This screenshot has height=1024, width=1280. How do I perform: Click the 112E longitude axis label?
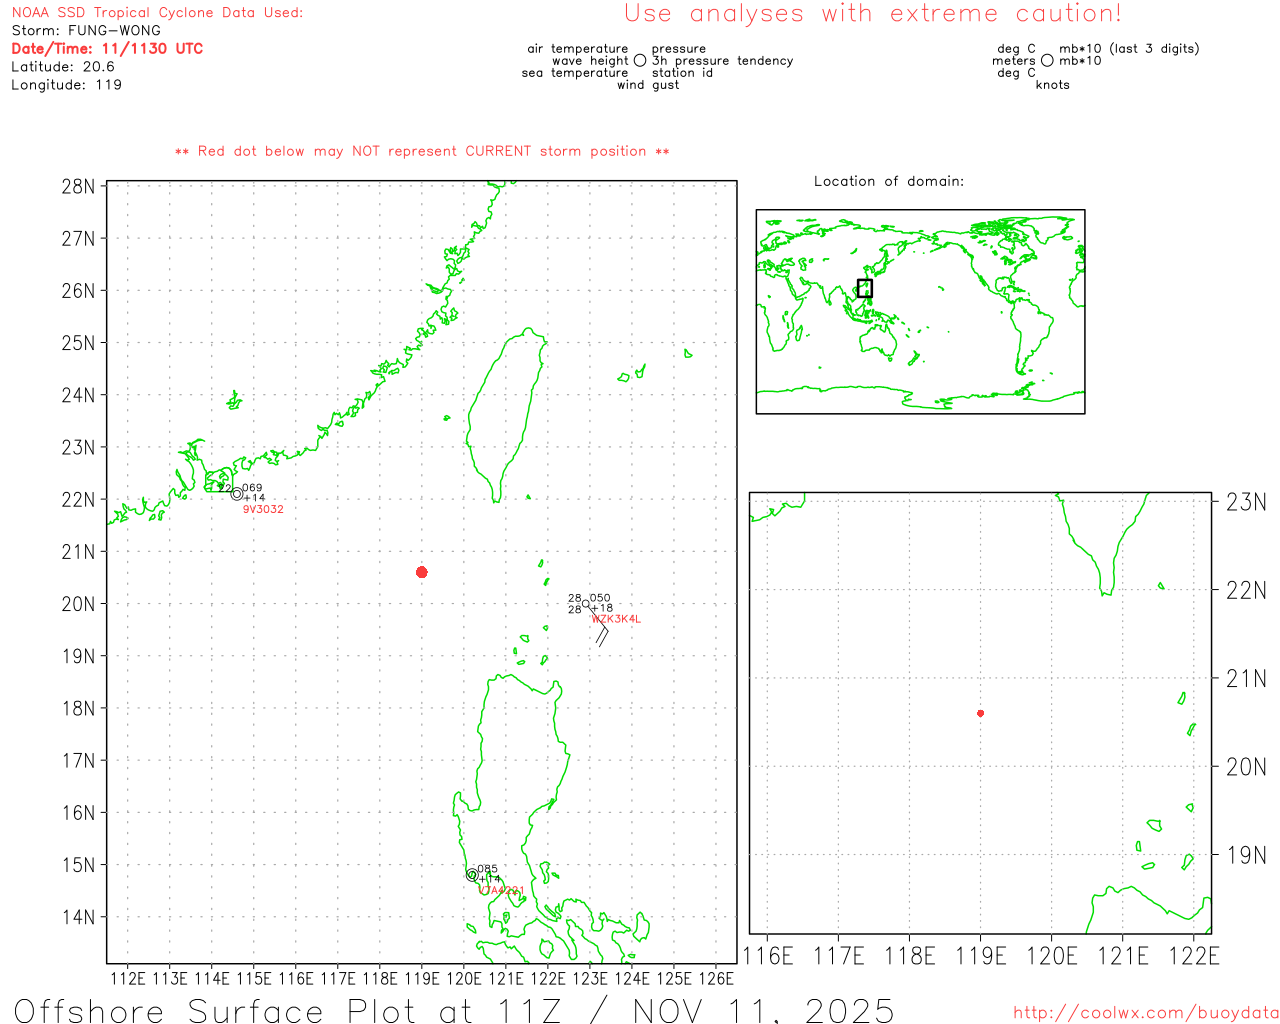pos(128,979)
